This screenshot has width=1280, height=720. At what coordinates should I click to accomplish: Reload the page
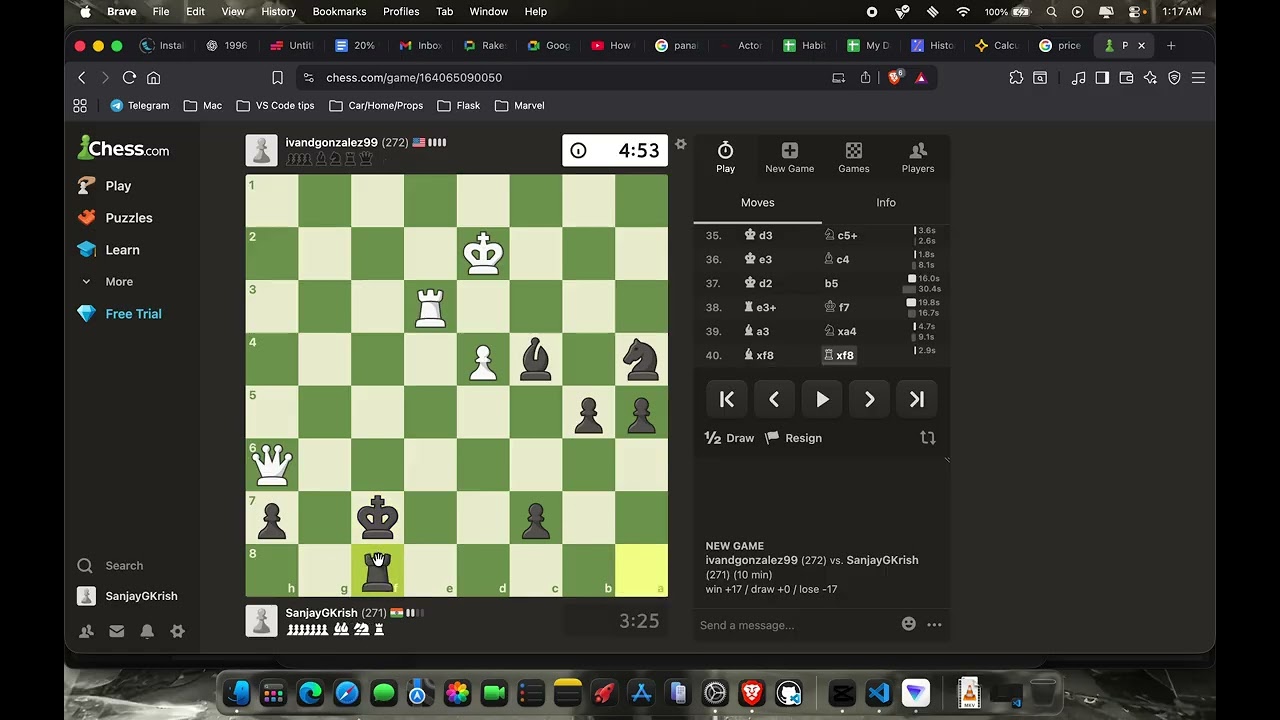click(x=129, y=78)
